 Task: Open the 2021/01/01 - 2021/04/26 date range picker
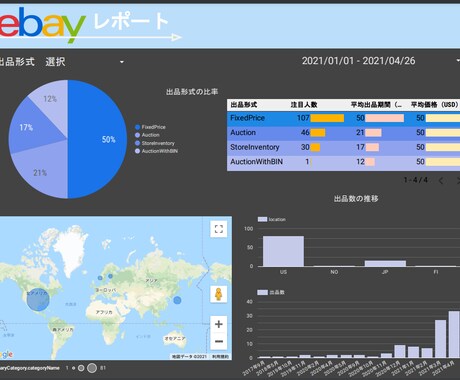pyautogui.click(x=380, y=61)
